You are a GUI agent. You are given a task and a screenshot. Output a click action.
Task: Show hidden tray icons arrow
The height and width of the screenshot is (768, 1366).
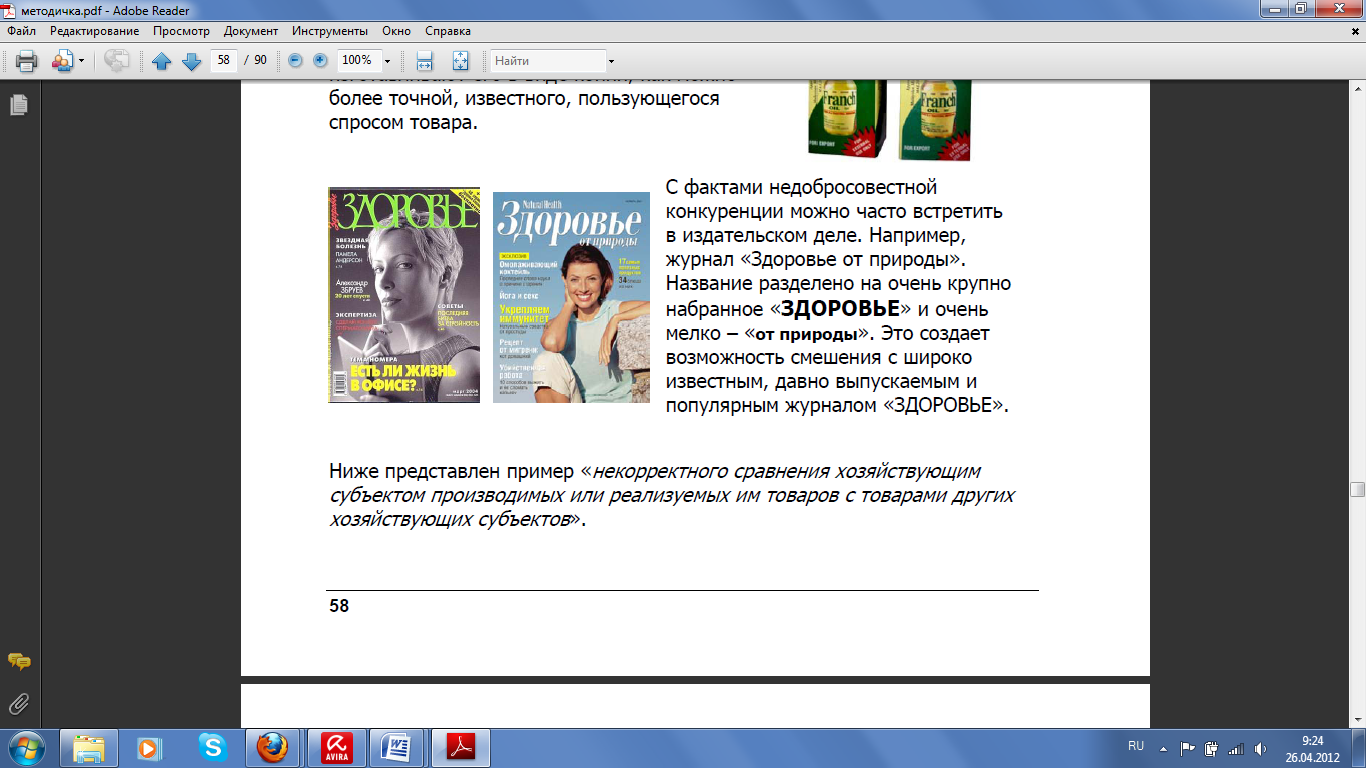click(1163, 748)
